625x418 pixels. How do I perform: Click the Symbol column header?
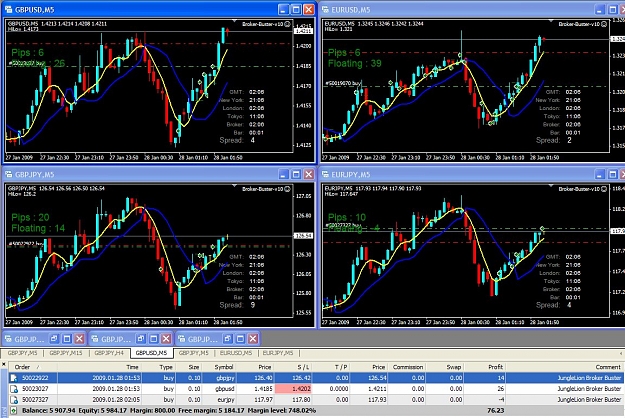coord(218,367)
